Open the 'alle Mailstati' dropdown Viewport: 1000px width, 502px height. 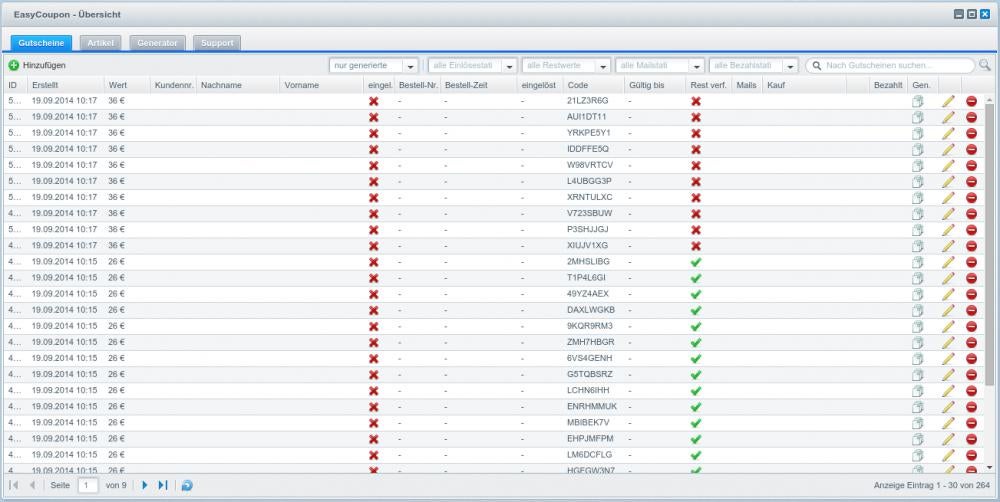(660, 66)
